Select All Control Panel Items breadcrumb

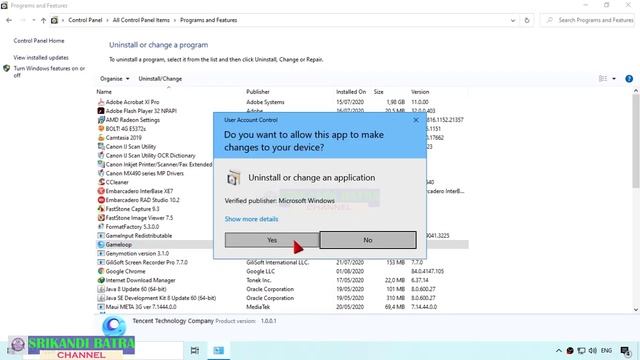pyautogui.click(x=141, y=20)
